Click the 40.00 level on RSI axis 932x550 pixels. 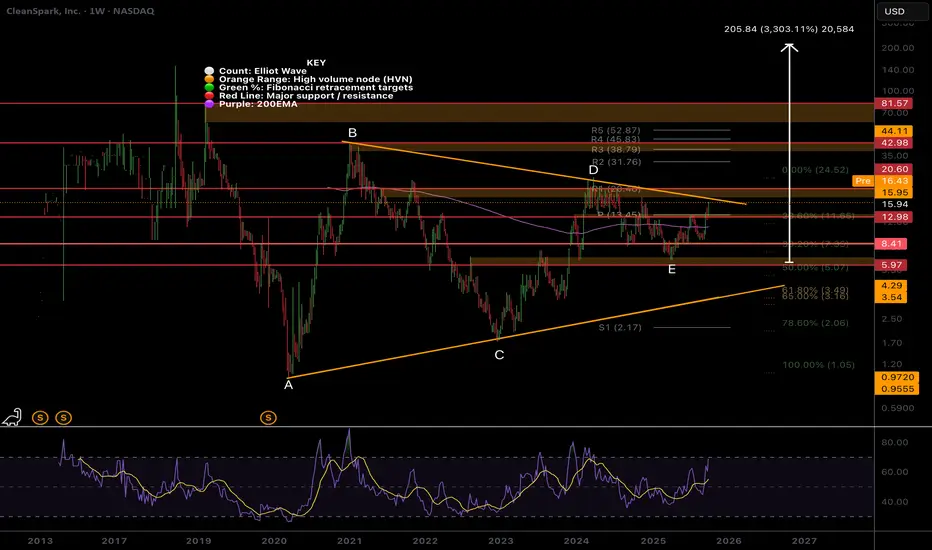[x=895, y=502]
